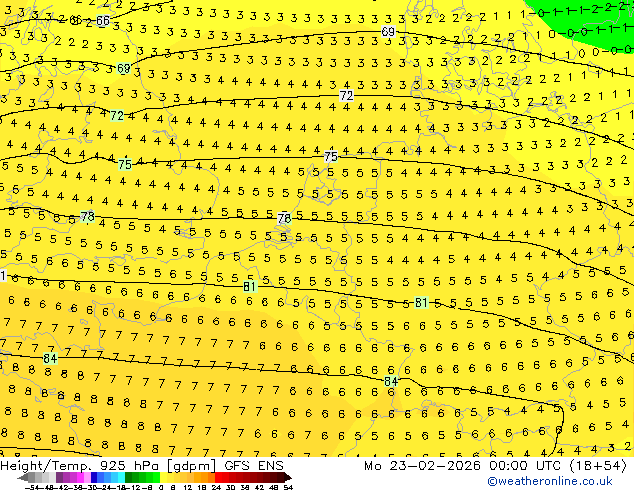Click the white-boxed 72 contour label
Image resolution: width=634 pixels, height=490 pixels.
tap(346, 95)
